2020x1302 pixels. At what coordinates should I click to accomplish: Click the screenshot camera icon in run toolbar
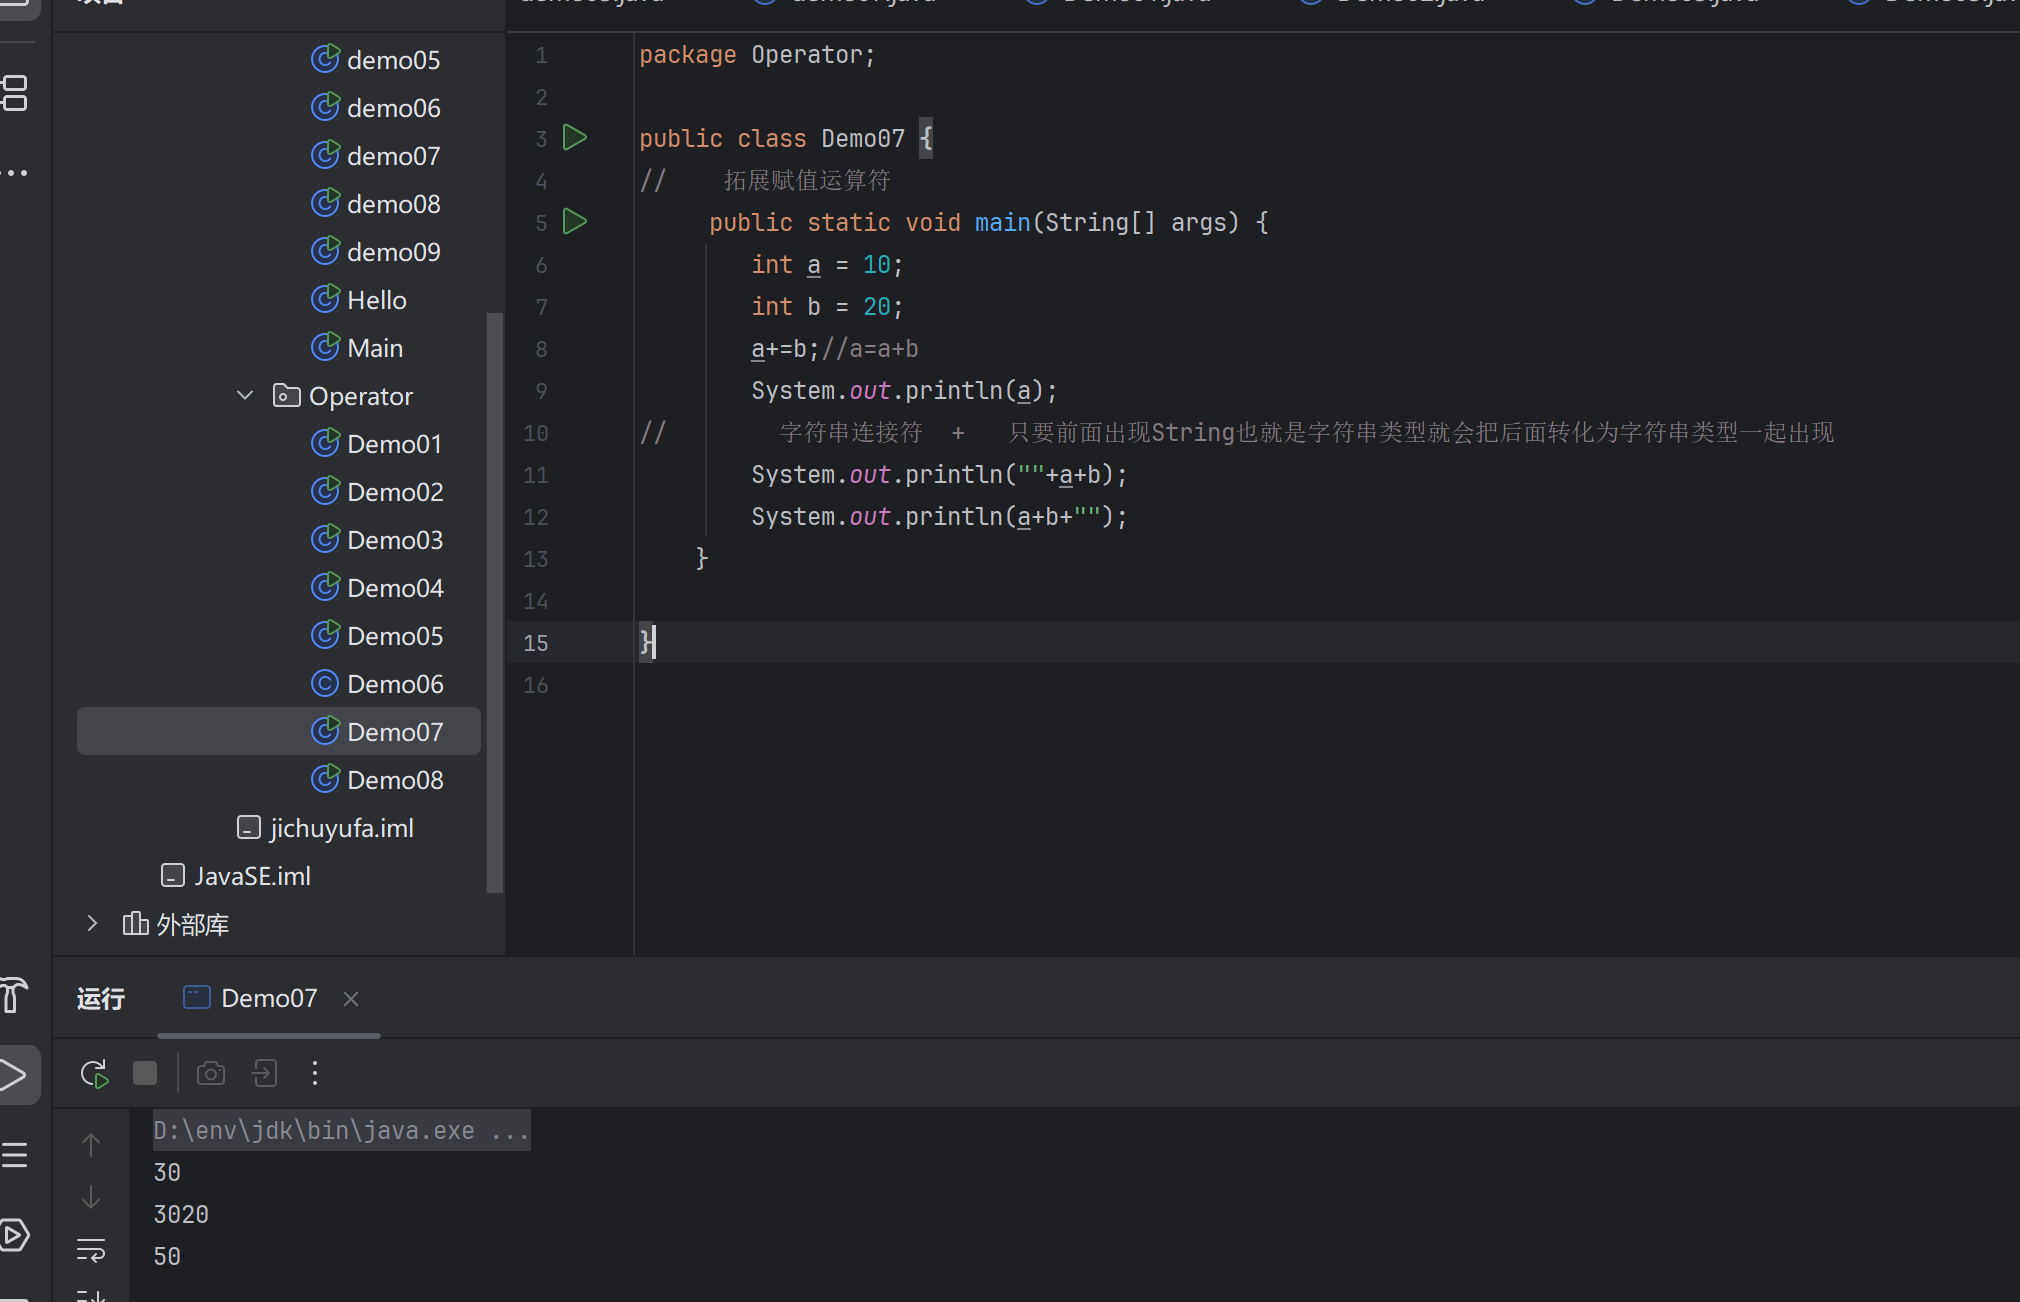pyautogui.click(x=211, y=1074)
